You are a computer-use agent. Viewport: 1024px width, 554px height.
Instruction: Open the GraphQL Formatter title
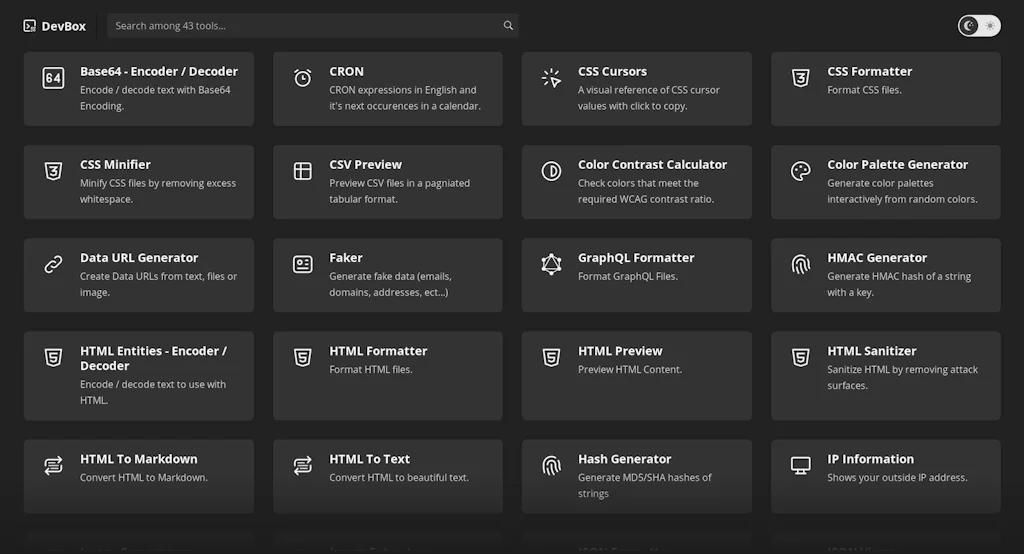(635, 257)
